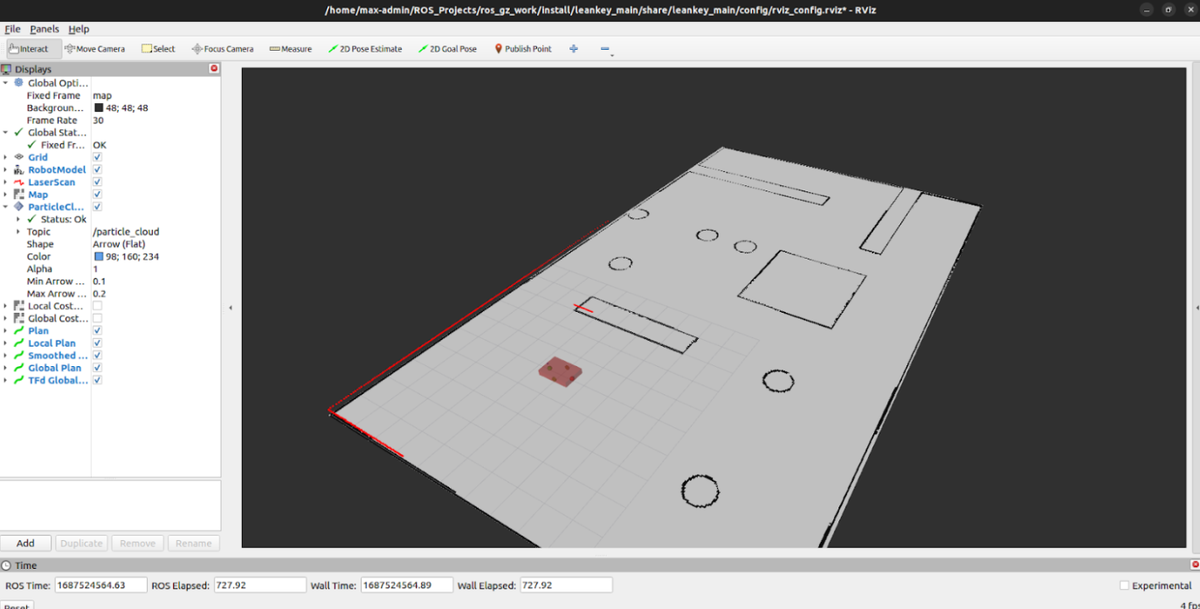1200x609 pixels.
Task: Click the Local Costmap display icon
Action: pos(19,306)
